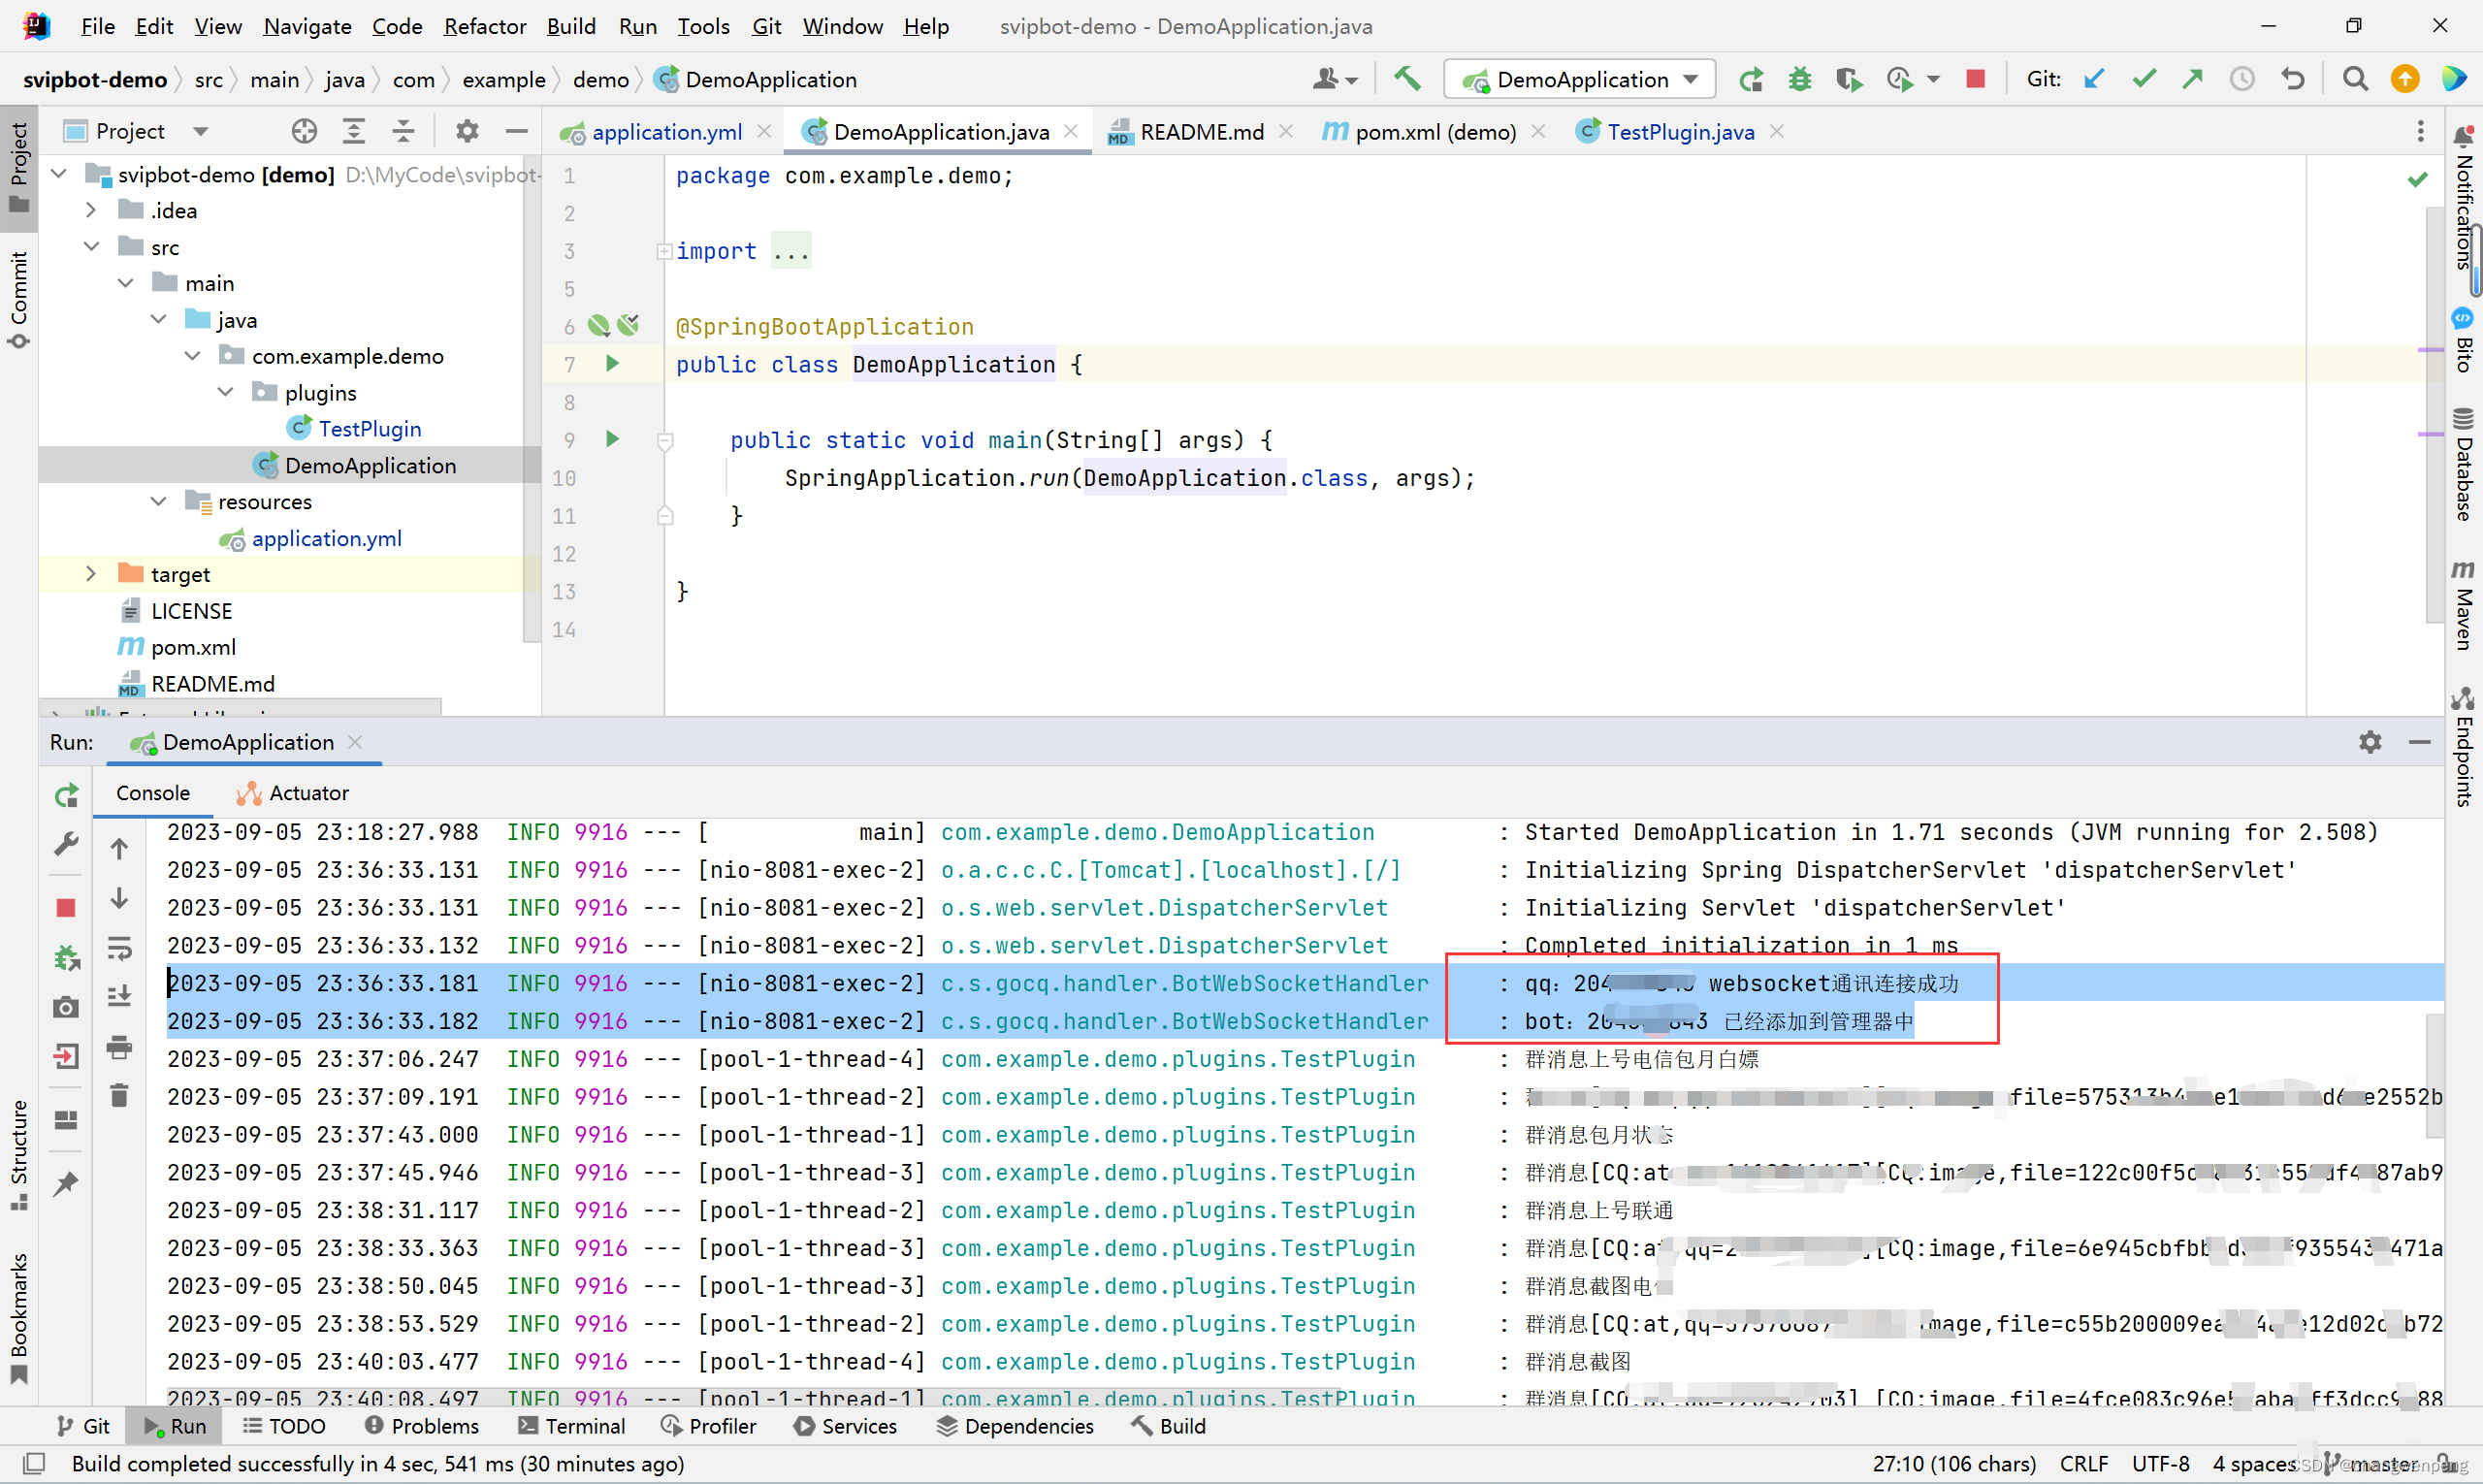Open the Refactor menu
This screenshot has width=2483, height=1484.
pyautogui.click(x=484, y=26)
